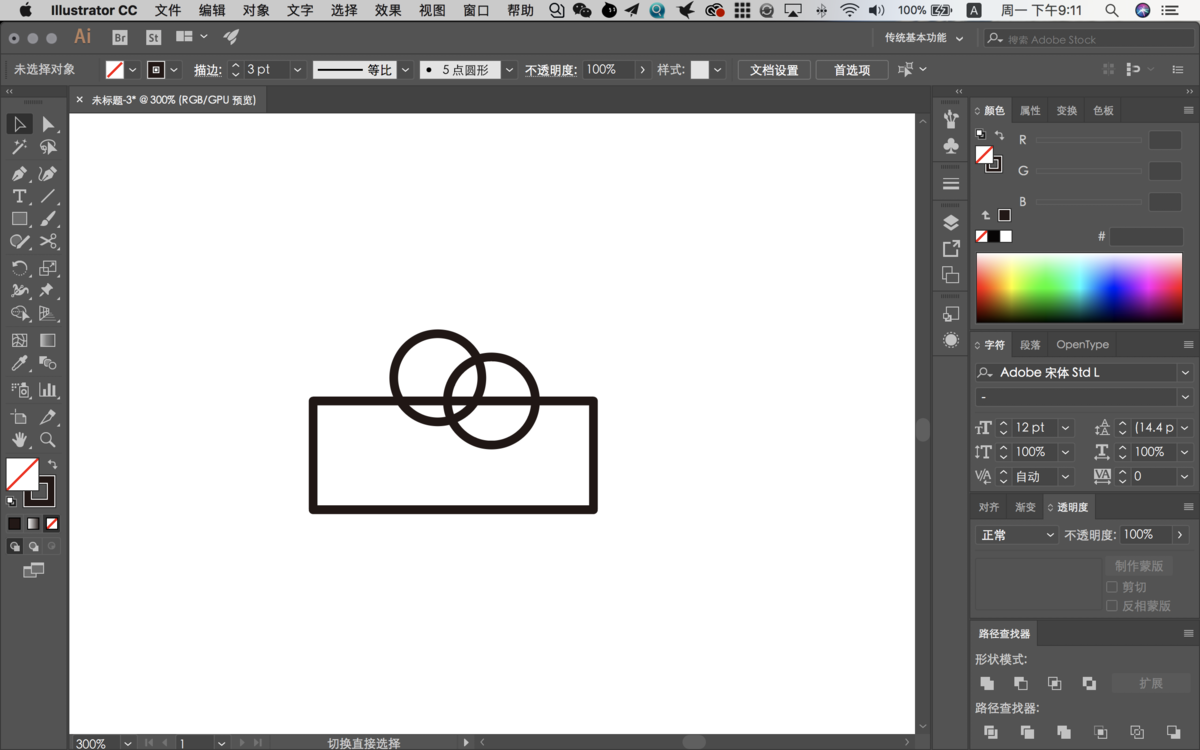Select the Column Graph tool
Viewport: 1200px width, 750px height.
(x=48, y=390)
